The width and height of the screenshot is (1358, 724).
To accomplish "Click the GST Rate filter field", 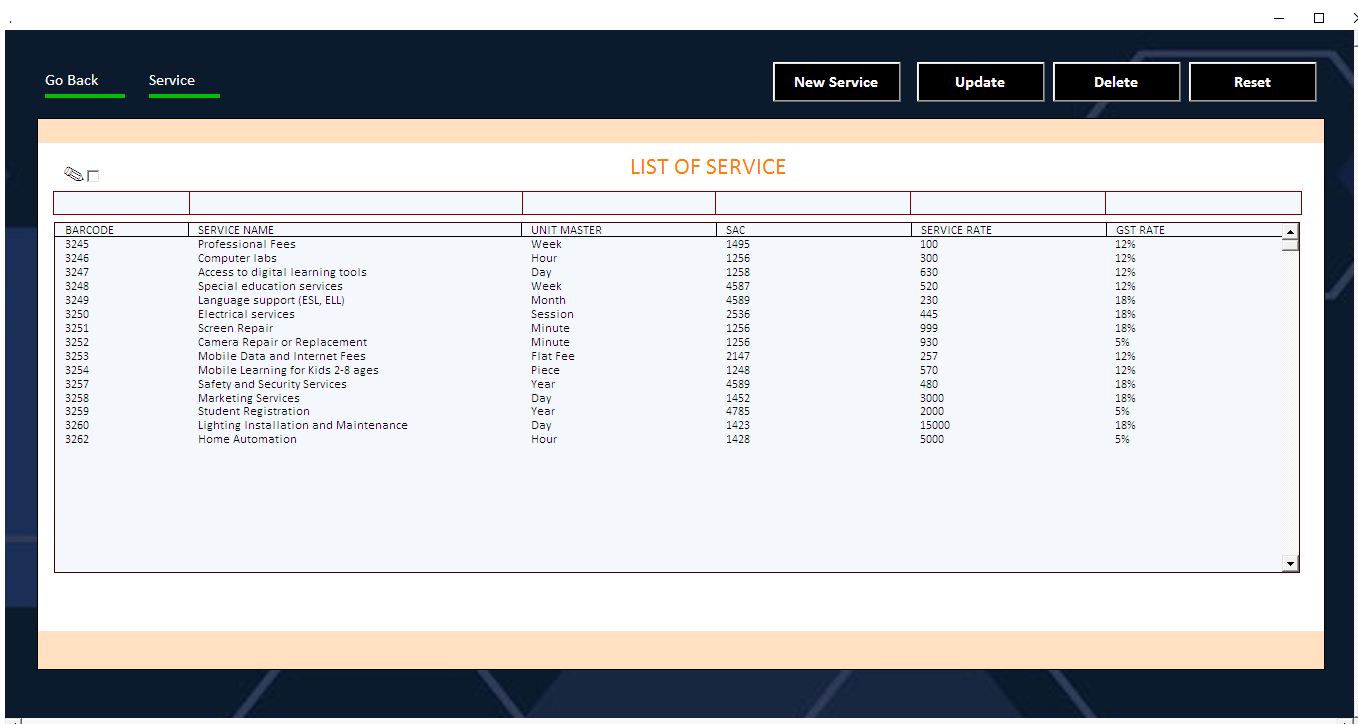I will [x=1202, y=203].
